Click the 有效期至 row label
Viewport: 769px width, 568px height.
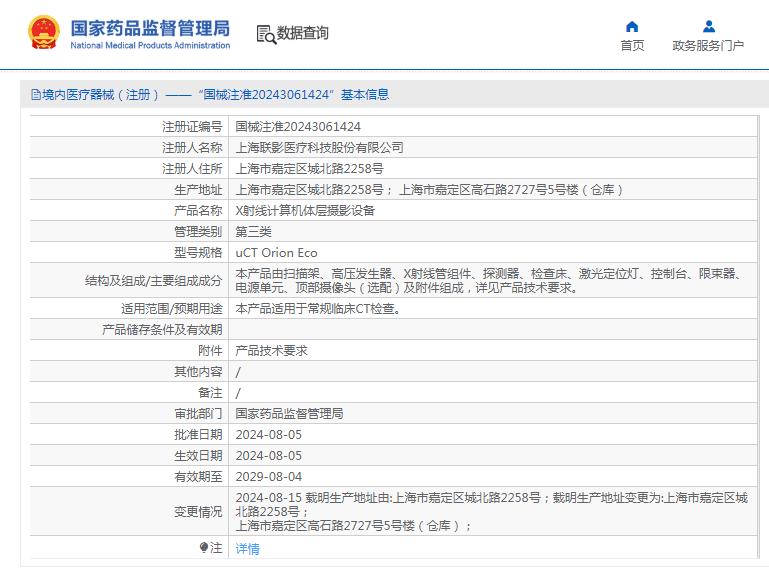click(198, 477)
